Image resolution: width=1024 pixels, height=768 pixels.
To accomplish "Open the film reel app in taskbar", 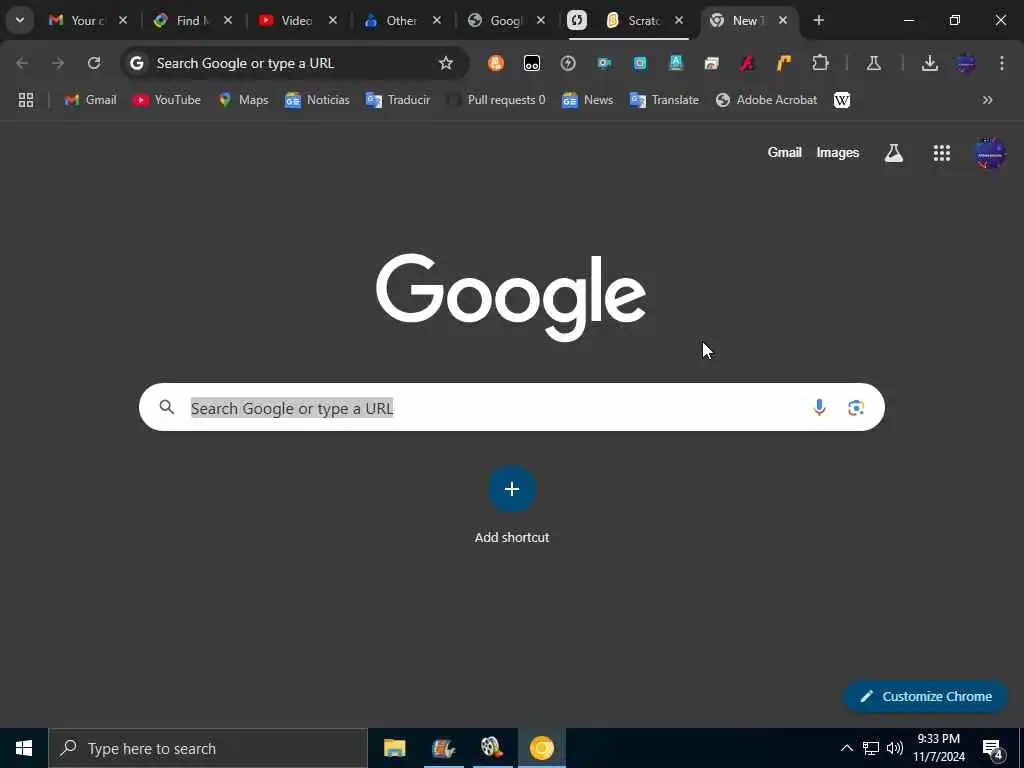I will 492,748.
